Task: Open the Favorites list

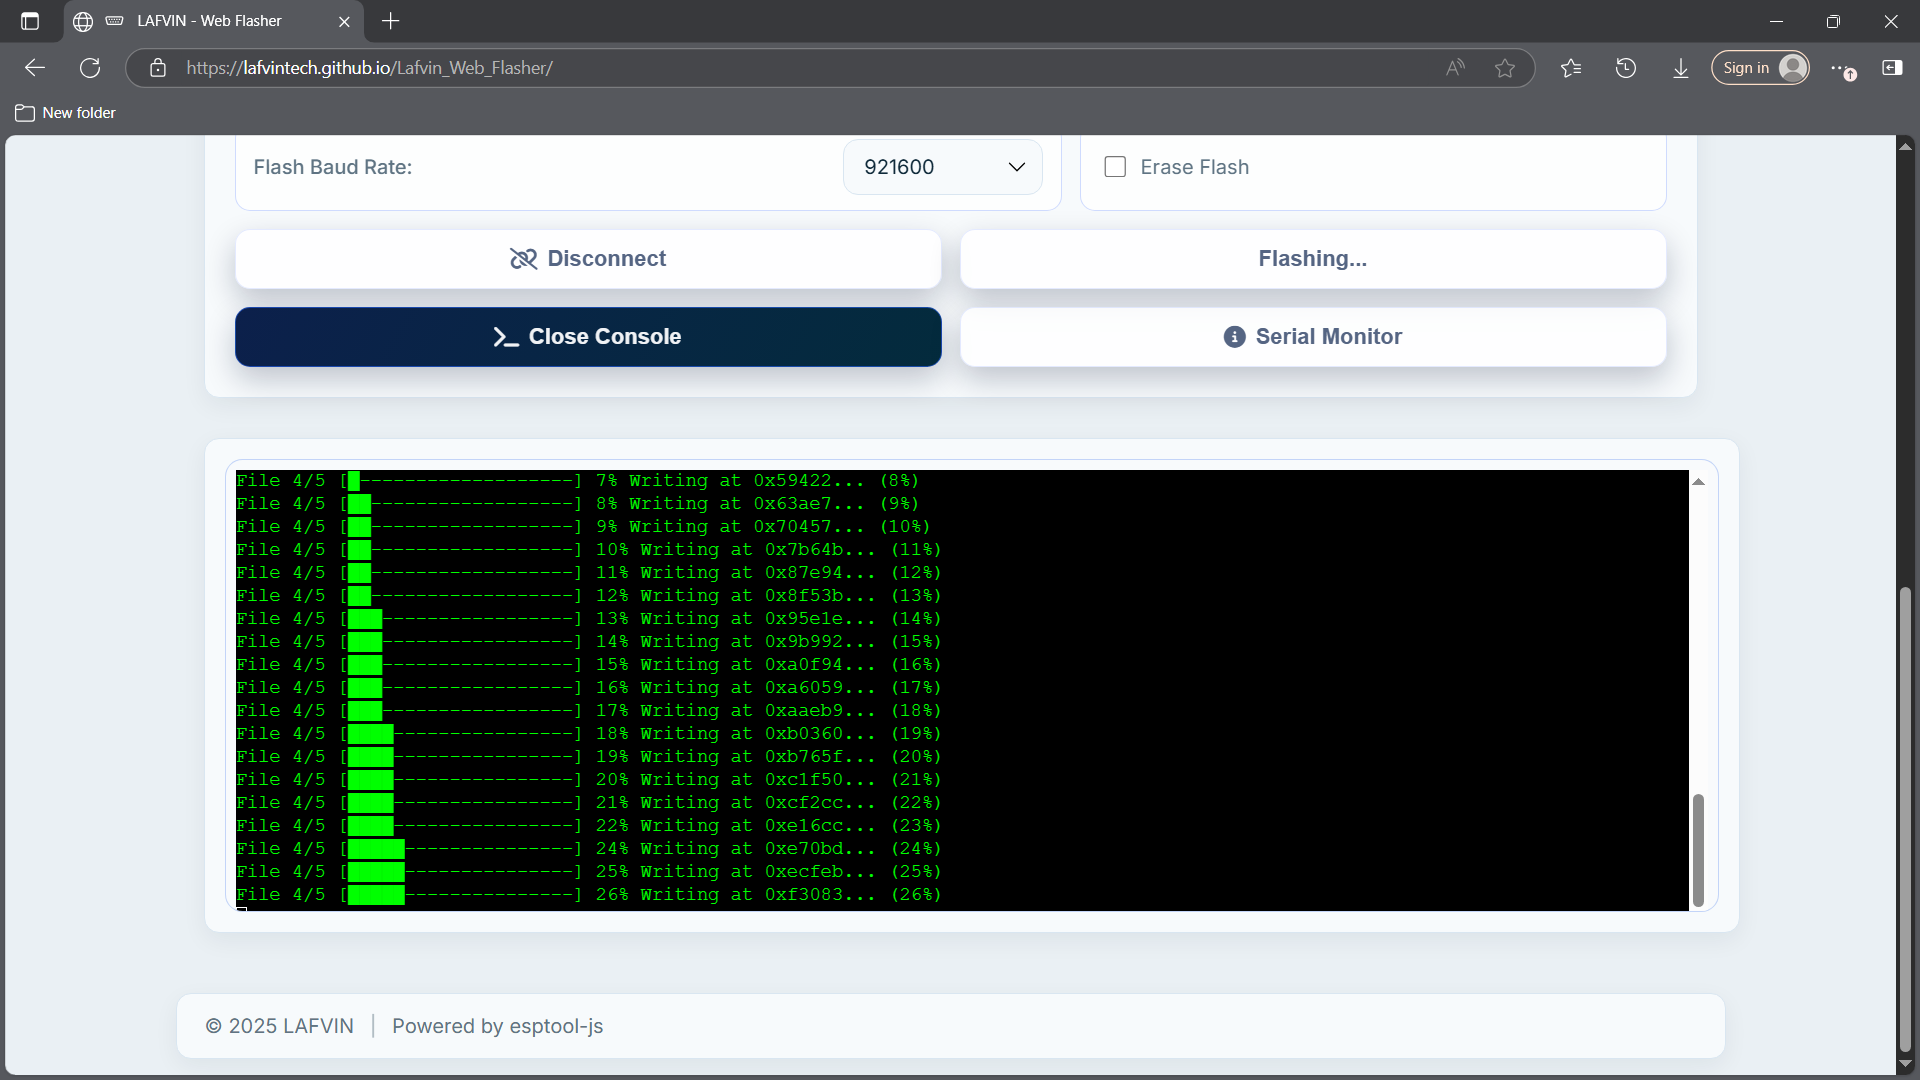Action: [1571, 68]
